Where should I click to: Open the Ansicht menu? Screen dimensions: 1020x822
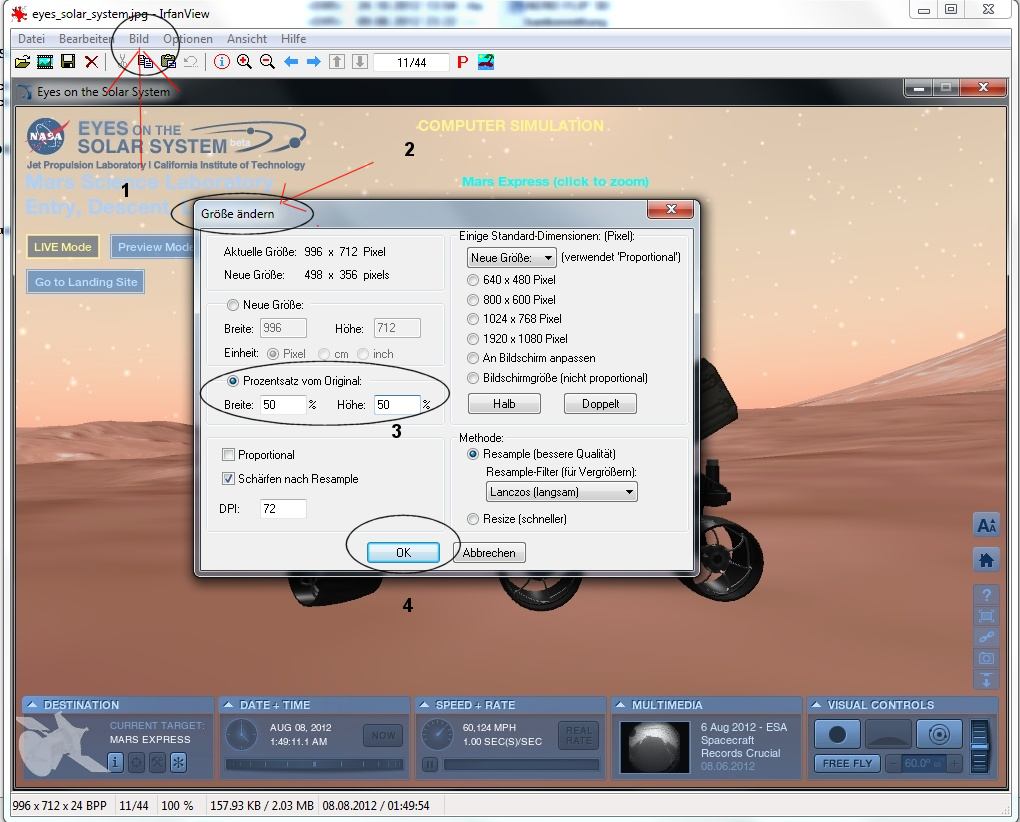pyautogui.click(x=247, y=39)
